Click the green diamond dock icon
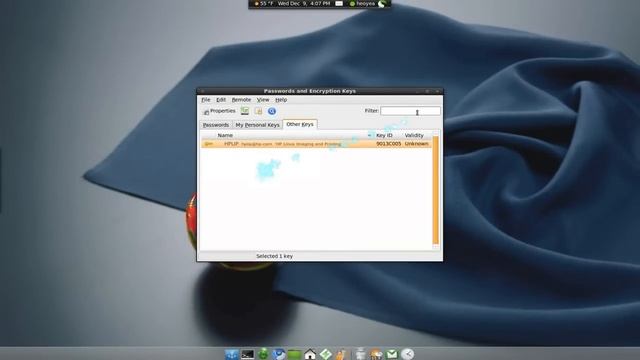640x360 pixels. coord(325,354)
